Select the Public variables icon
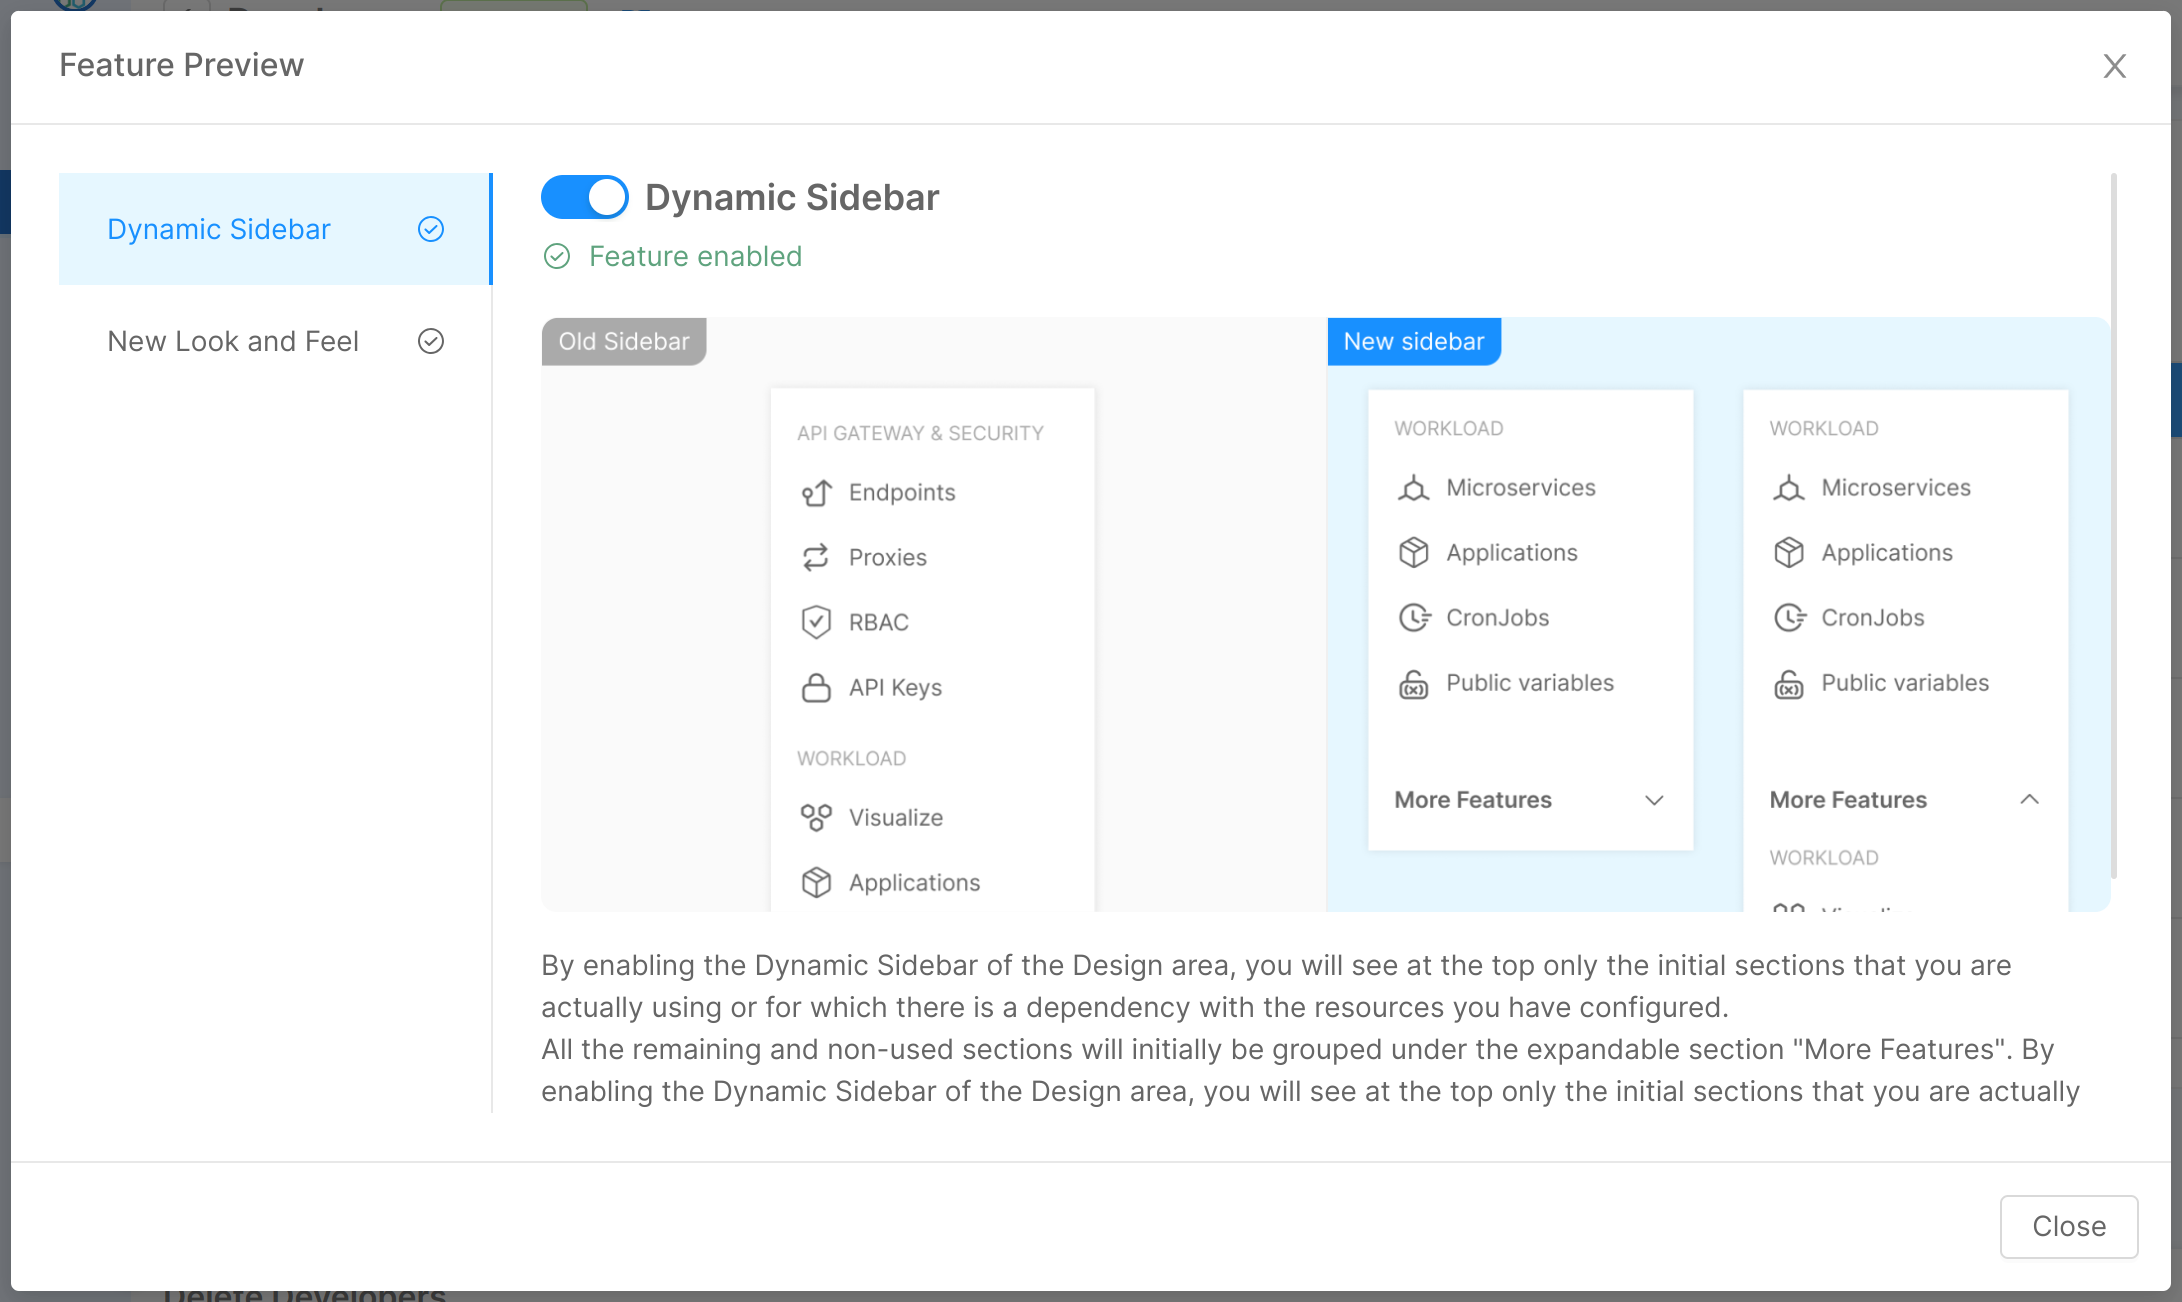 [x=1413, y=683]
